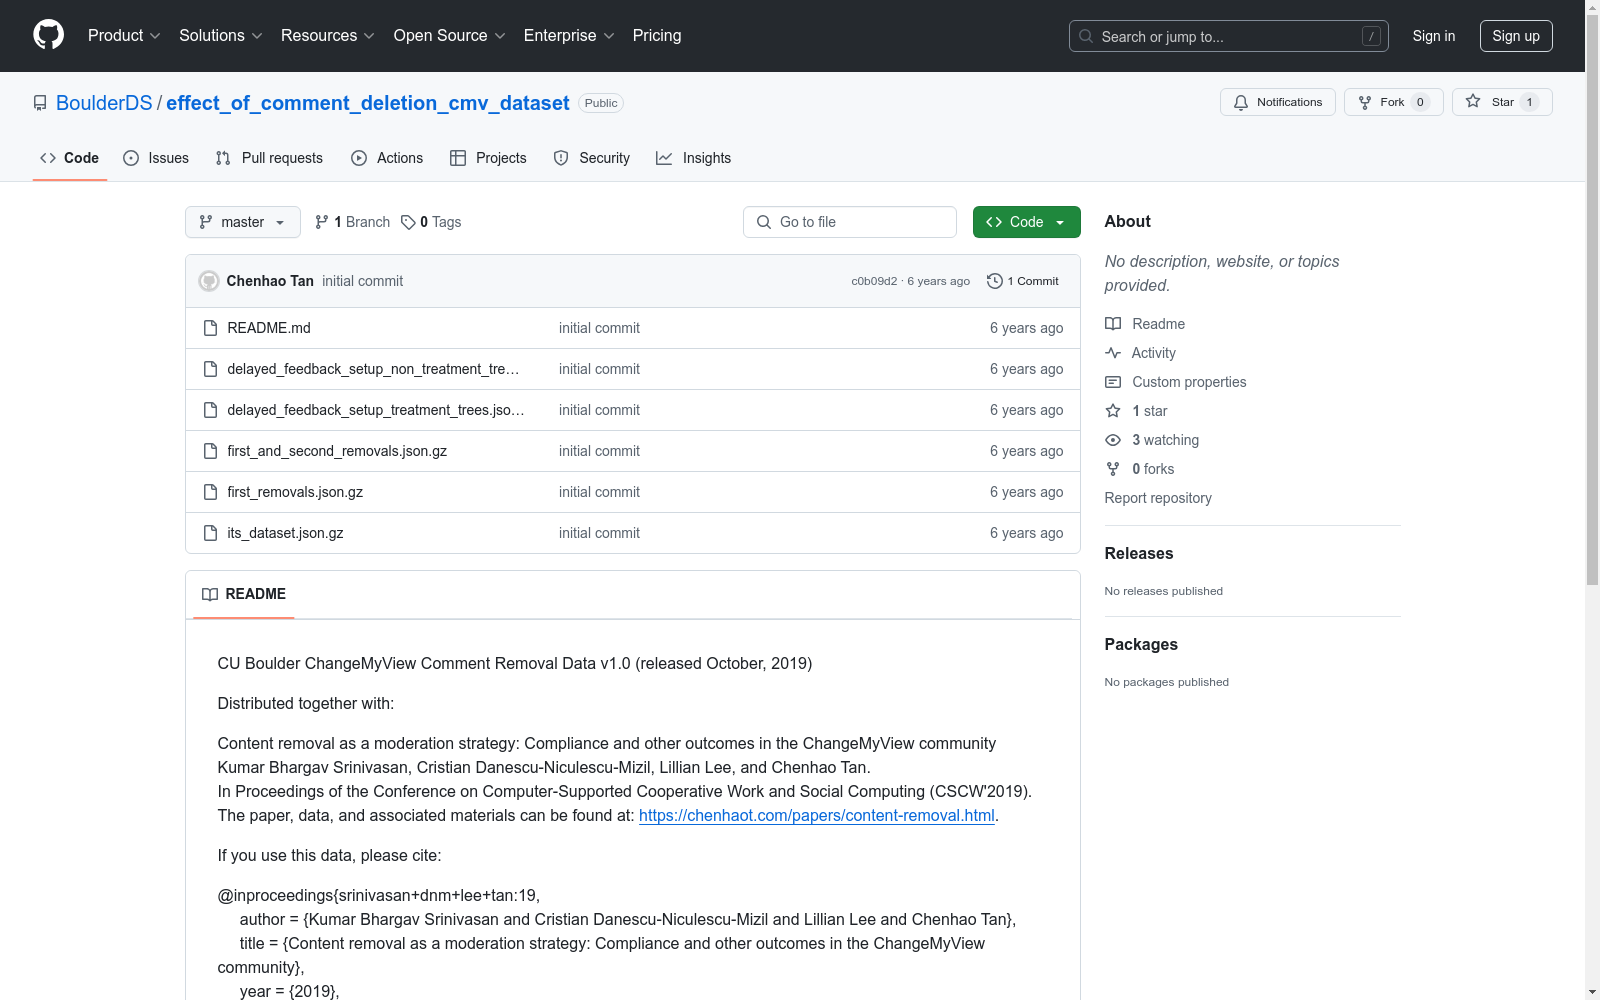
Task: Click the repository icon beside BoulderDS
Action: coord(40,103)
